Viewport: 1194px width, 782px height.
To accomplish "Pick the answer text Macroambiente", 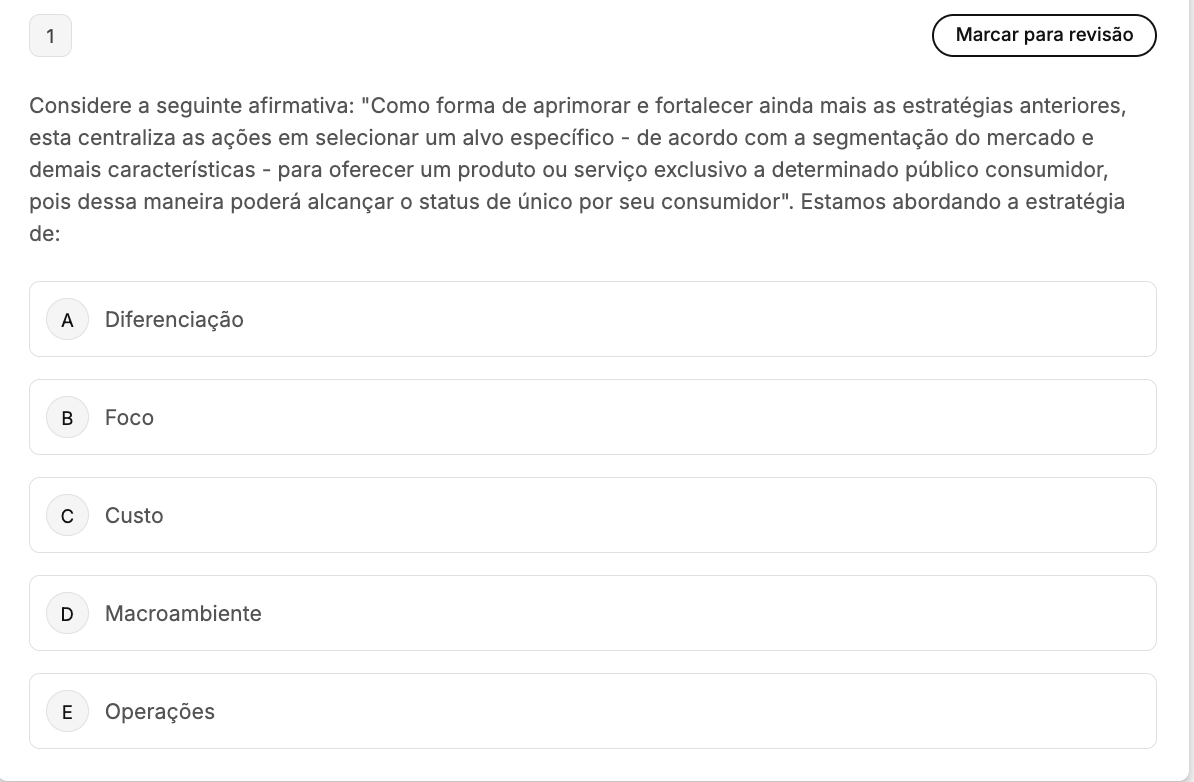I will [184, 614].
